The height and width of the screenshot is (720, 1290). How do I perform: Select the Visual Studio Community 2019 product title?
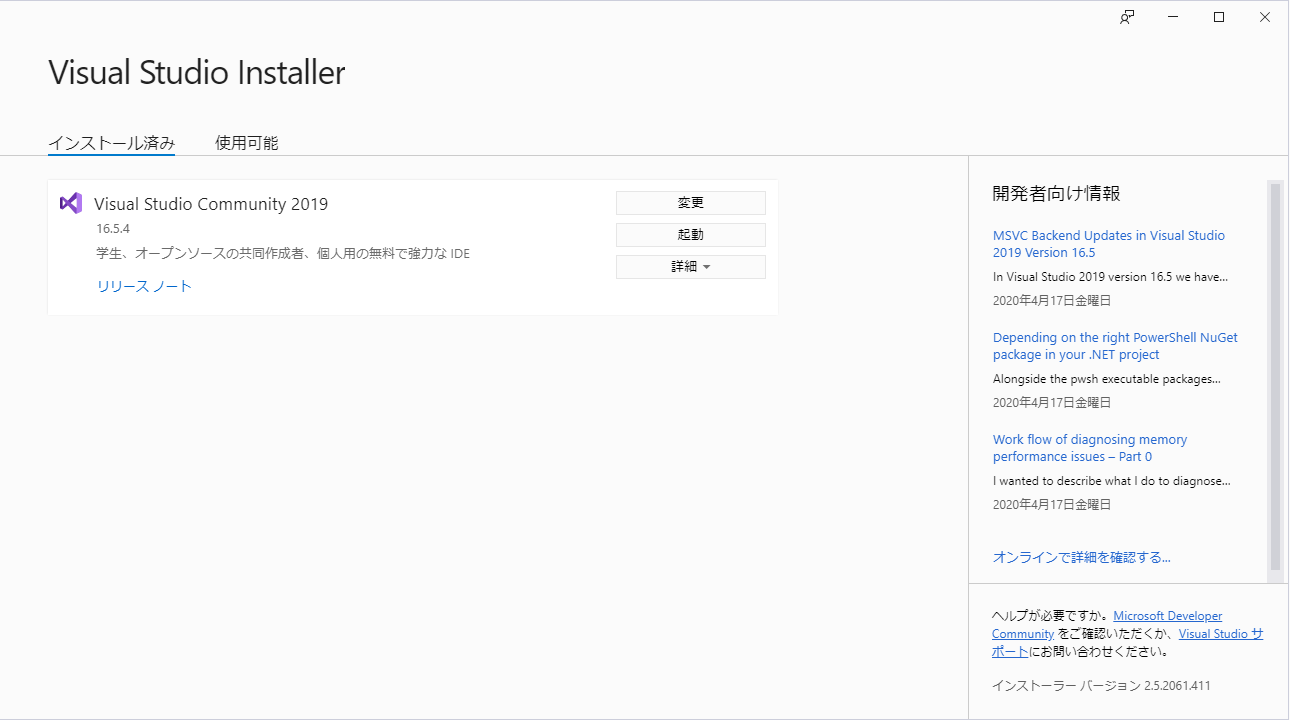[x=211, y=204]
